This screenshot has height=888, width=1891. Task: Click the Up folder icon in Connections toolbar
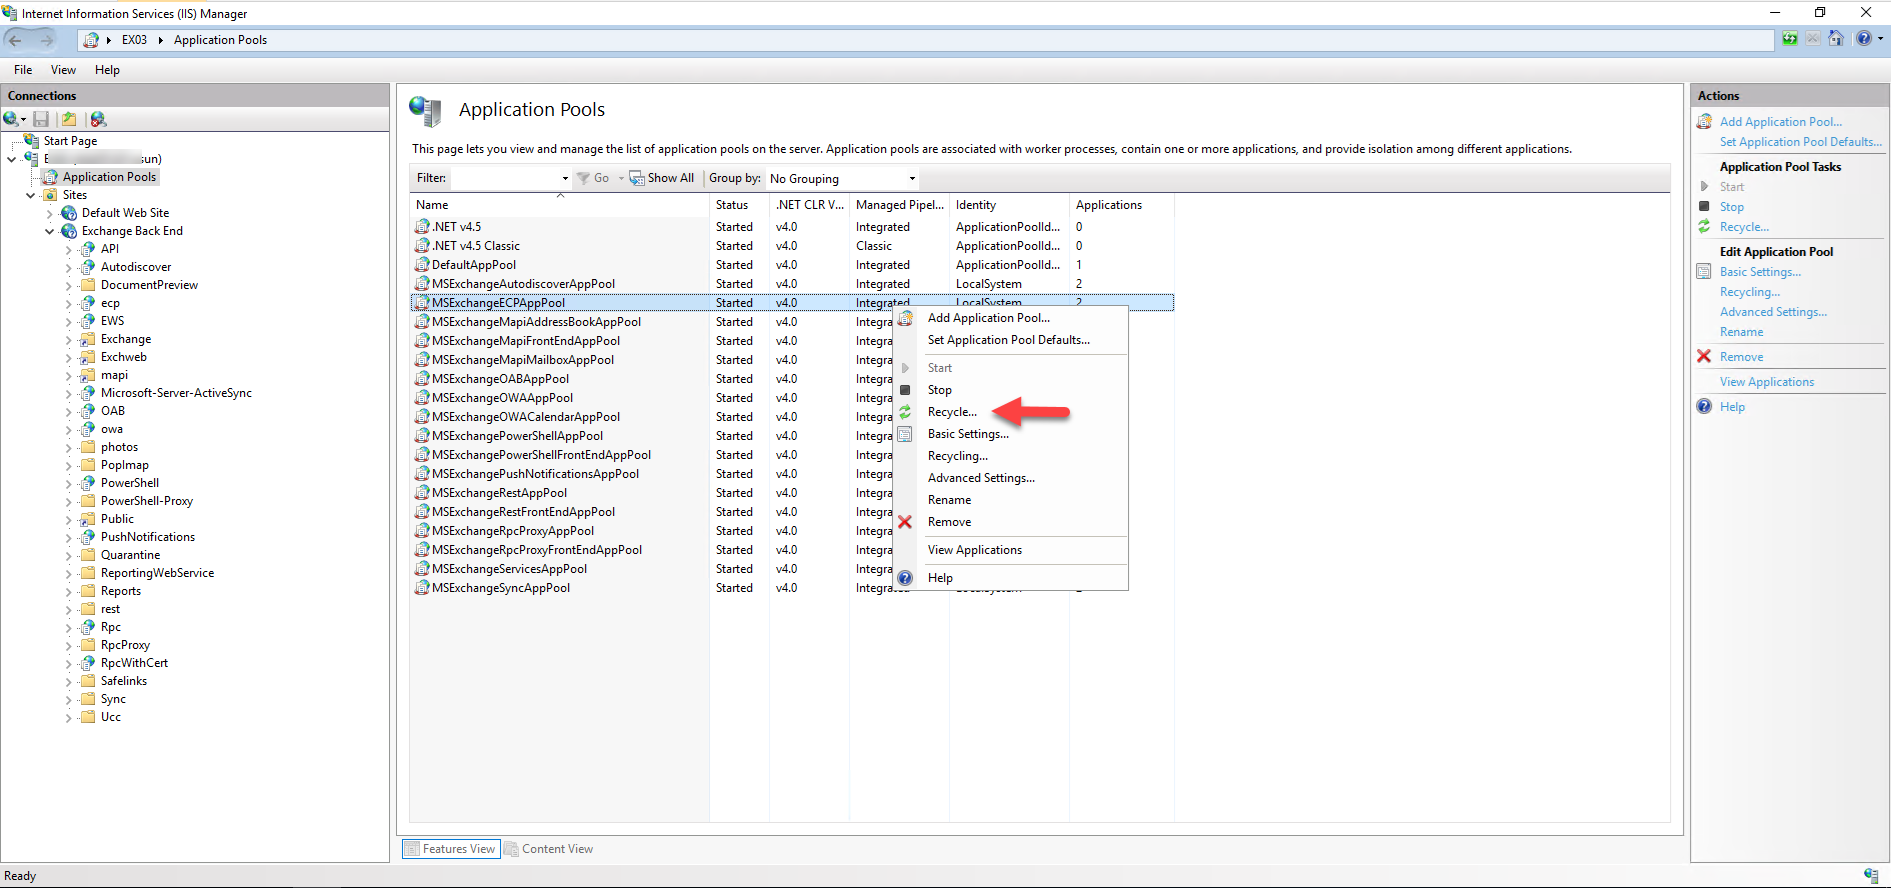tap(69, 119)
